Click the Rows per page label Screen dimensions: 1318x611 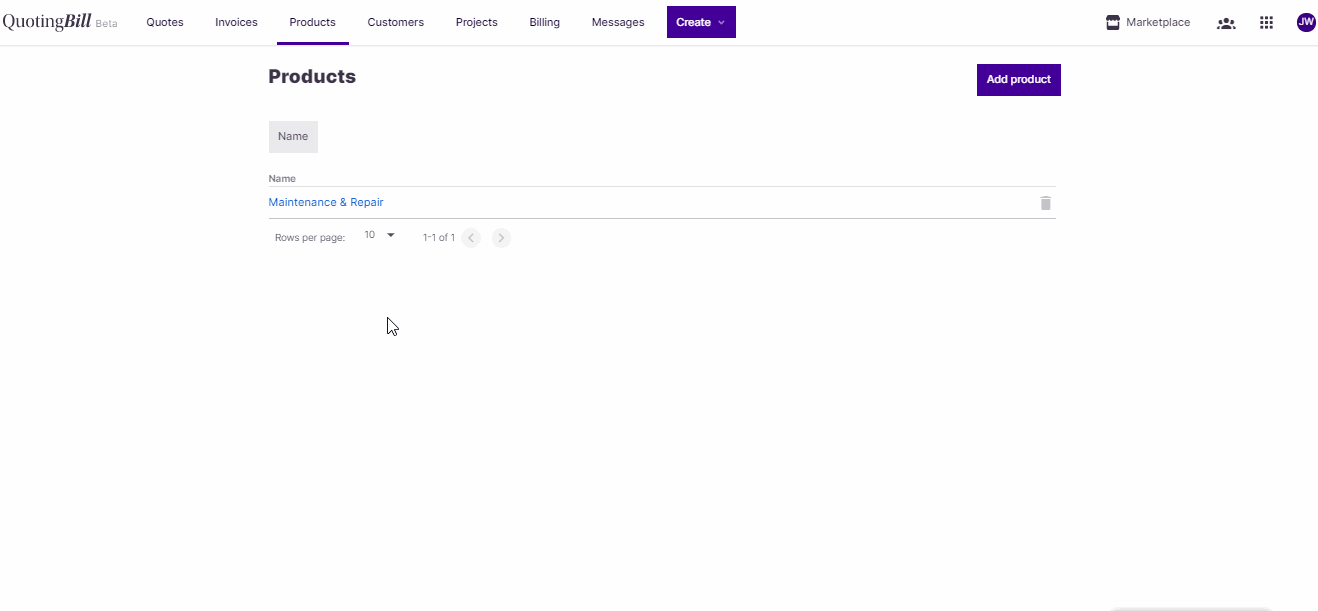click(310, 238)
